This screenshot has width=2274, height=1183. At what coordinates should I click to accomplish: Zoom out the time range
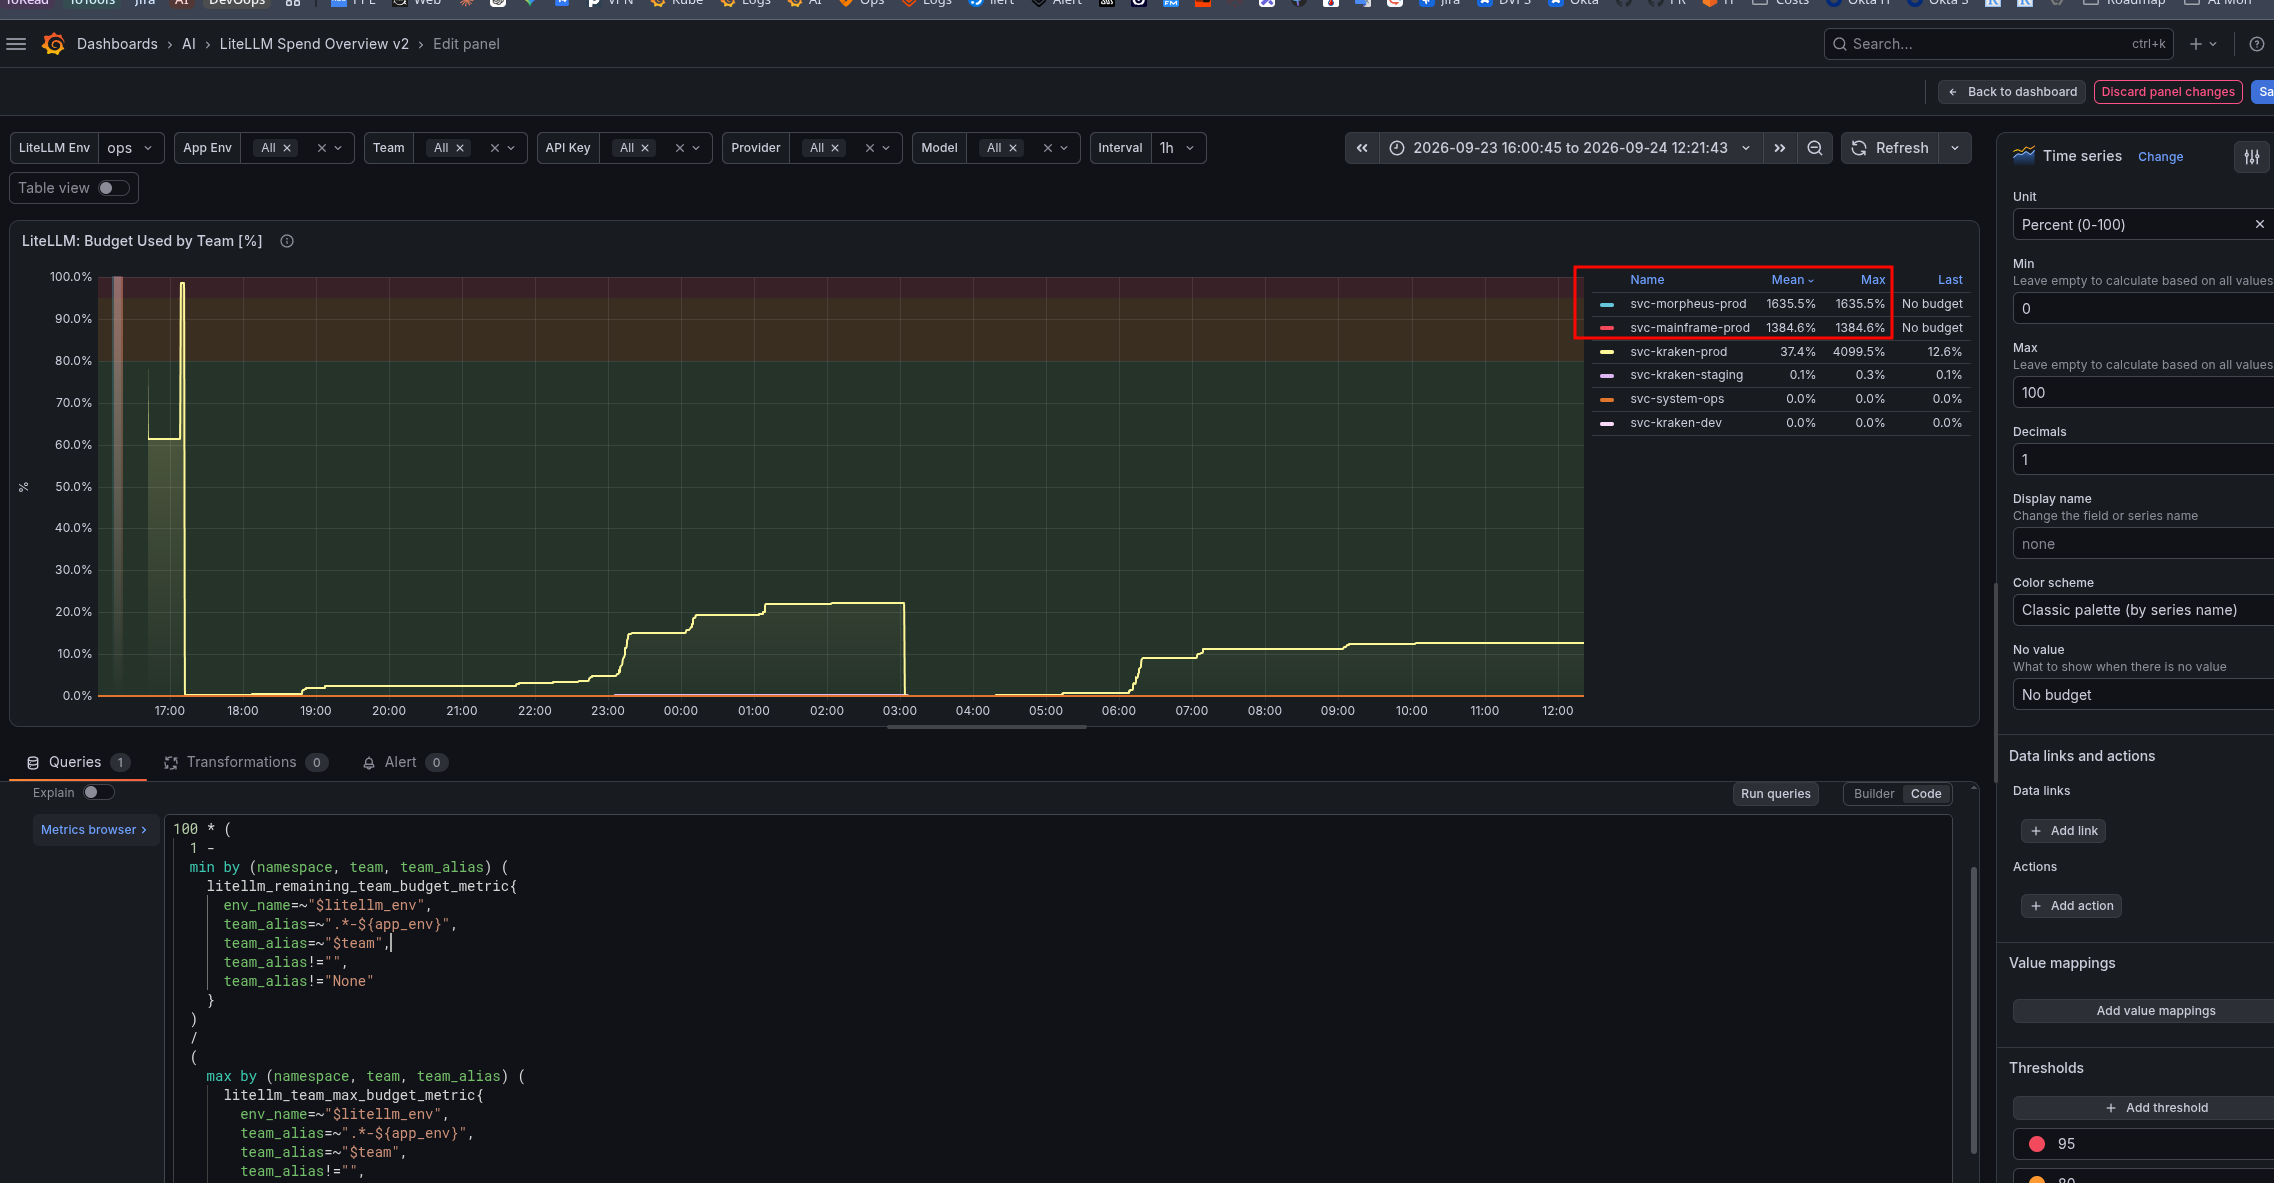tap(1815, 148)
